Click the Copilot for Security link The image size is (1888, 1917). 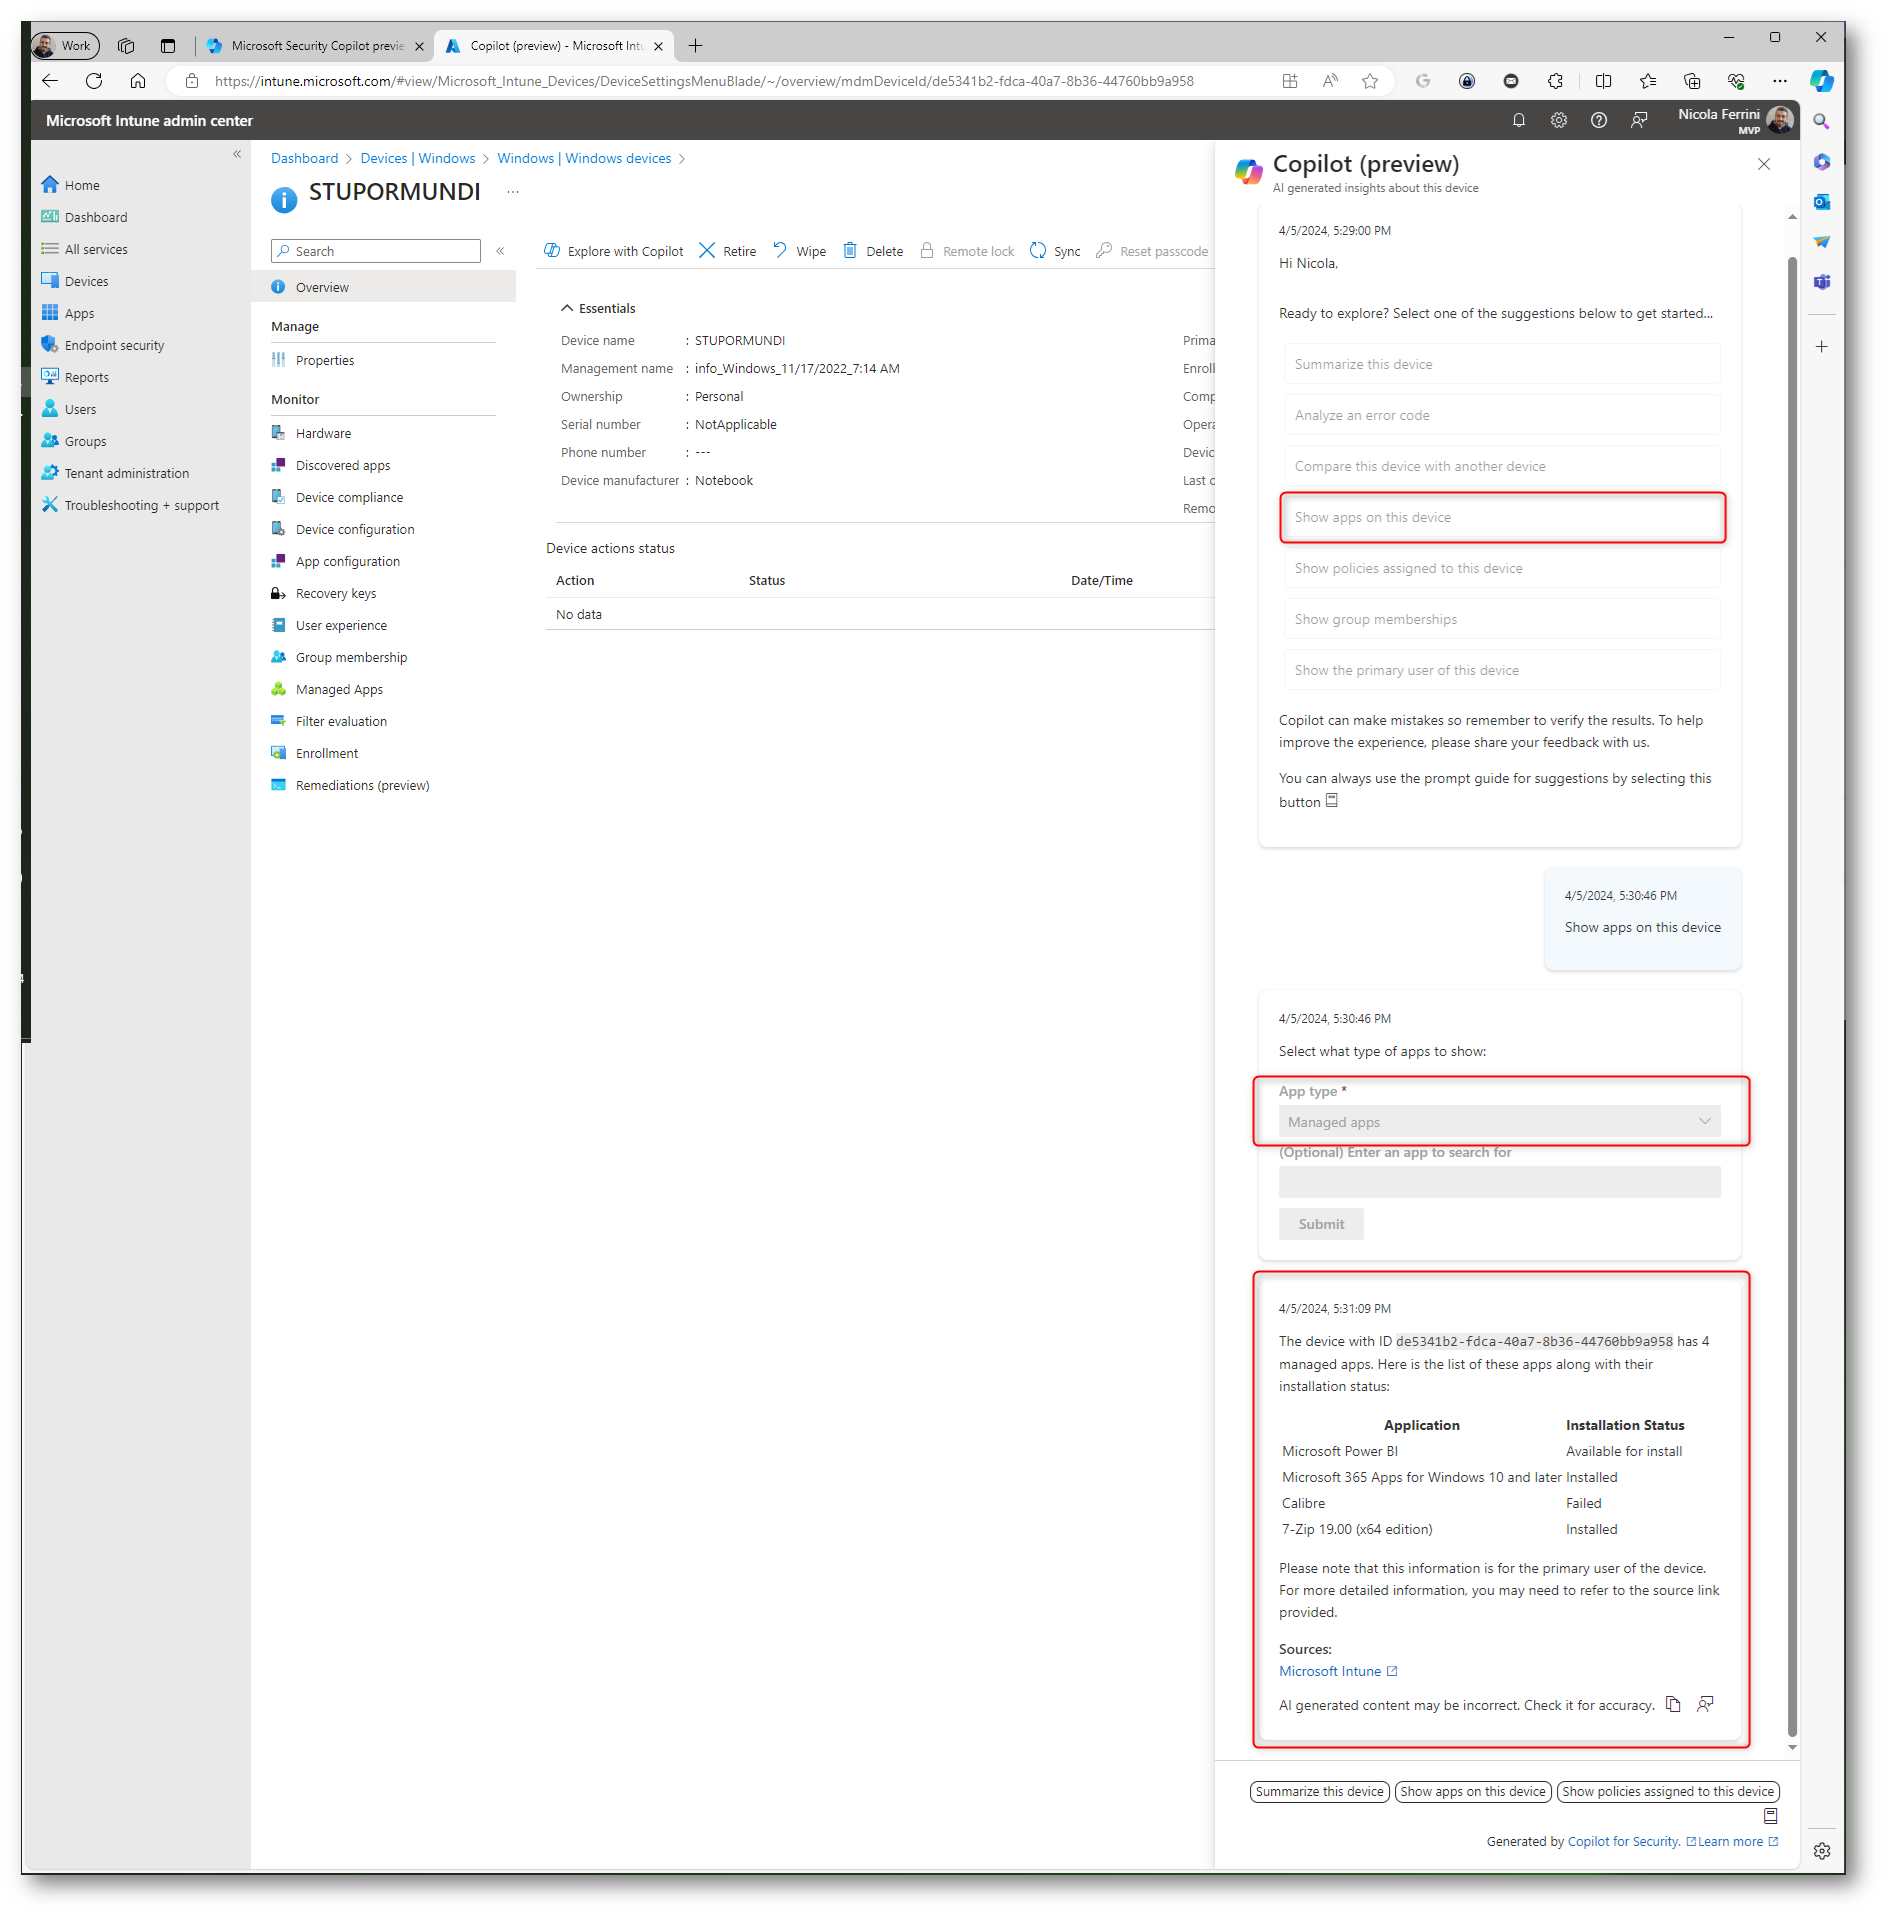(1623, 1841)
